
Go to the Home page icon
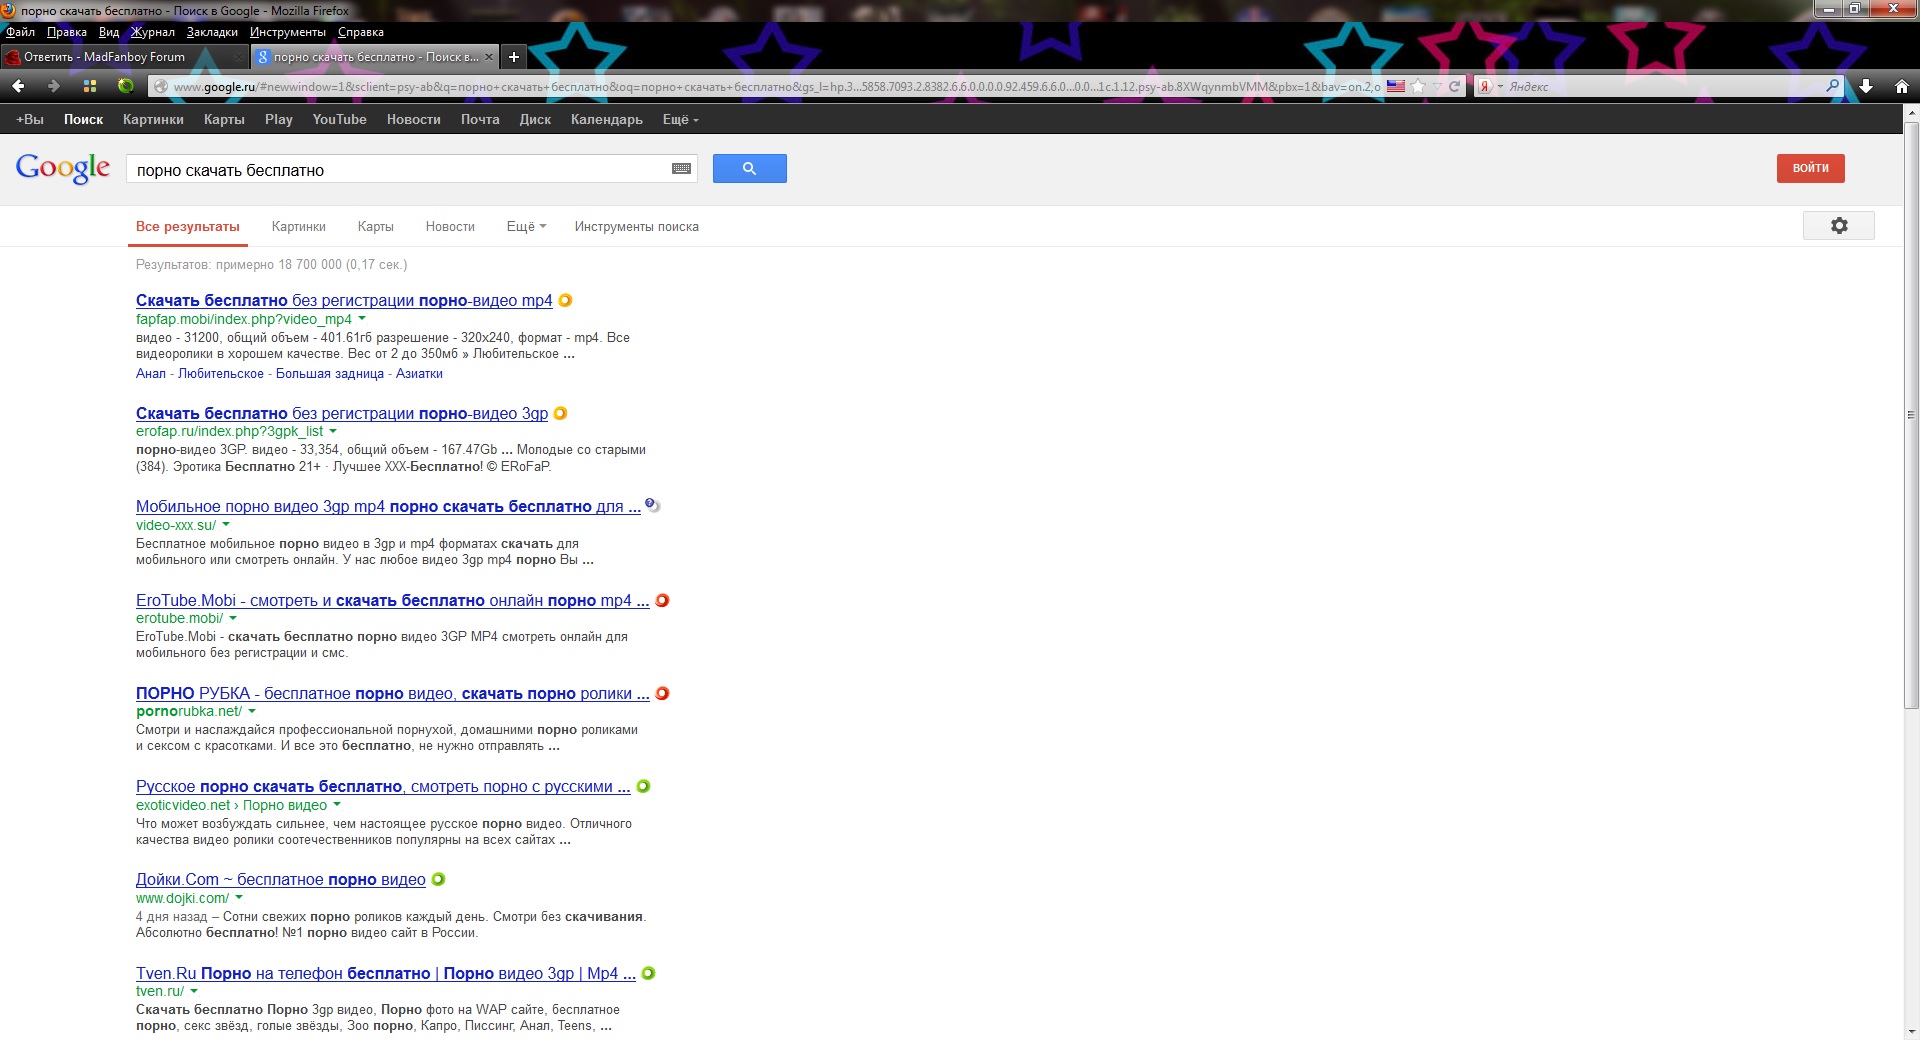(x=1902, y=86)
